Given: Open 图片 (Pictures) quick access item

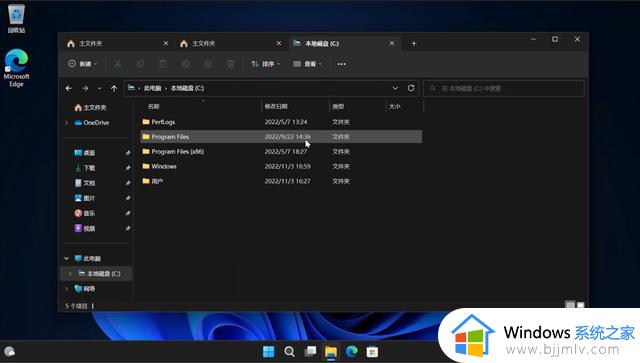Looking at the screenshot, I should (84, 198).
